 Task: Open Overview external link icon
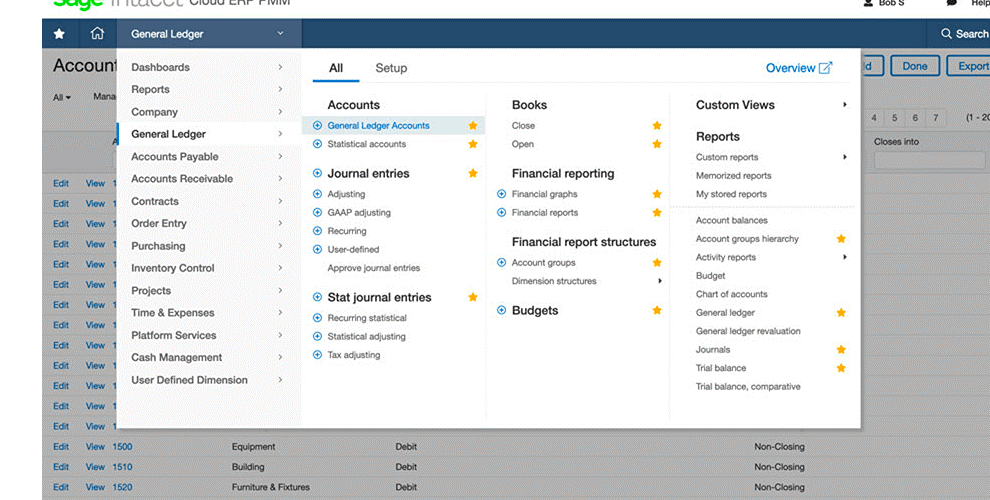coord(825,68)
